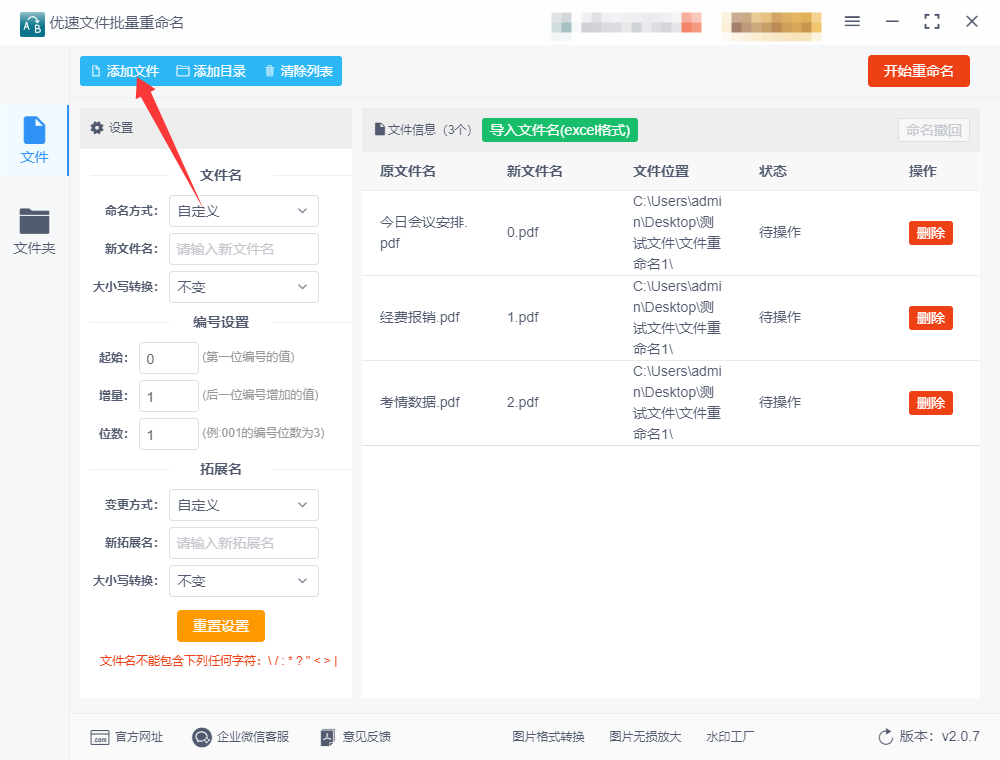The width and height of the screenshot is (1000, 760).
Task: Click the version refresh icon
Action: pyautogui.click(x=886, y=737)
